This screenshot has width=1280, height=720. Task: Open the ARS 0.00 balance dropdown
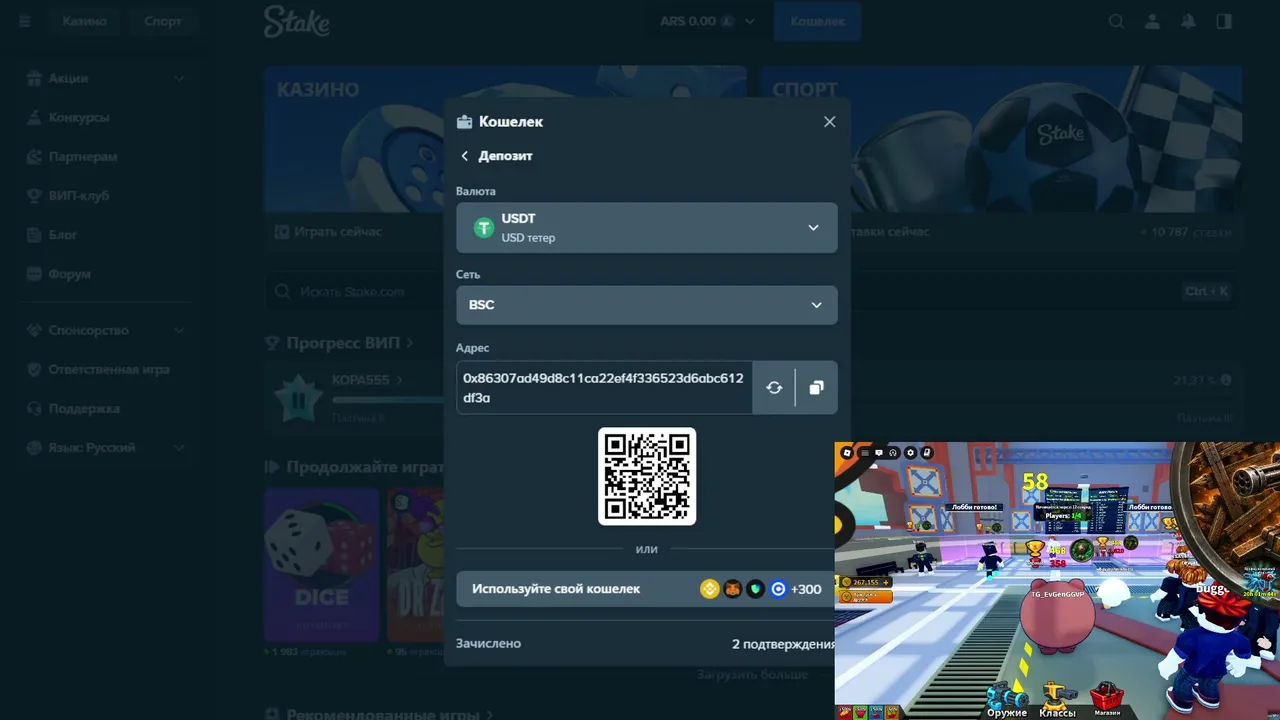(707, 21)
